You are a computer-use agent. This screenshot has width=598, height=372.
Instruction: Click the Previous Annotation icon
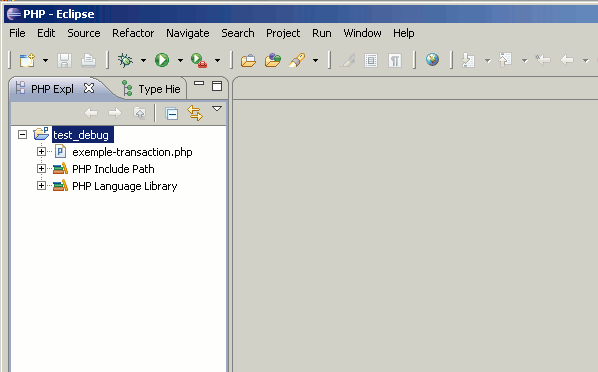(x=505, y=60)
